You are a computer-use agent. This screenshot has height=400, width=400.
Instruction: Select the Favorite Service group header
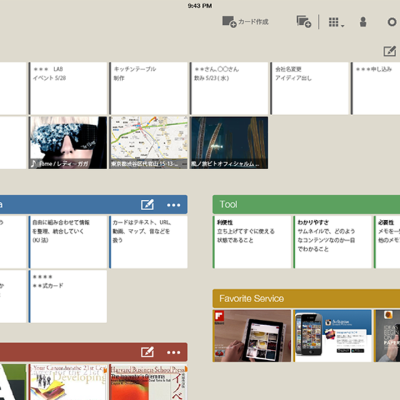[306, 298]
